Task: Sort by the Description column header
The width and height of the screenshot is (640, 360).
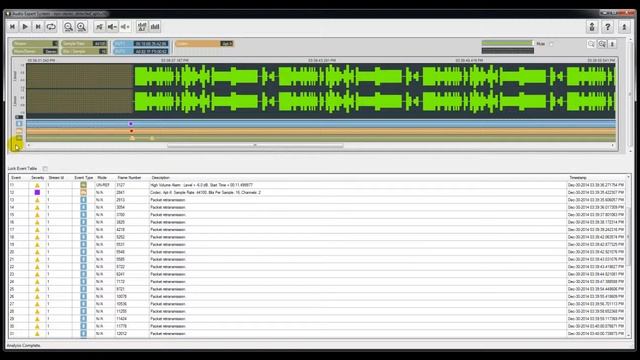Action: pos(161,178)
